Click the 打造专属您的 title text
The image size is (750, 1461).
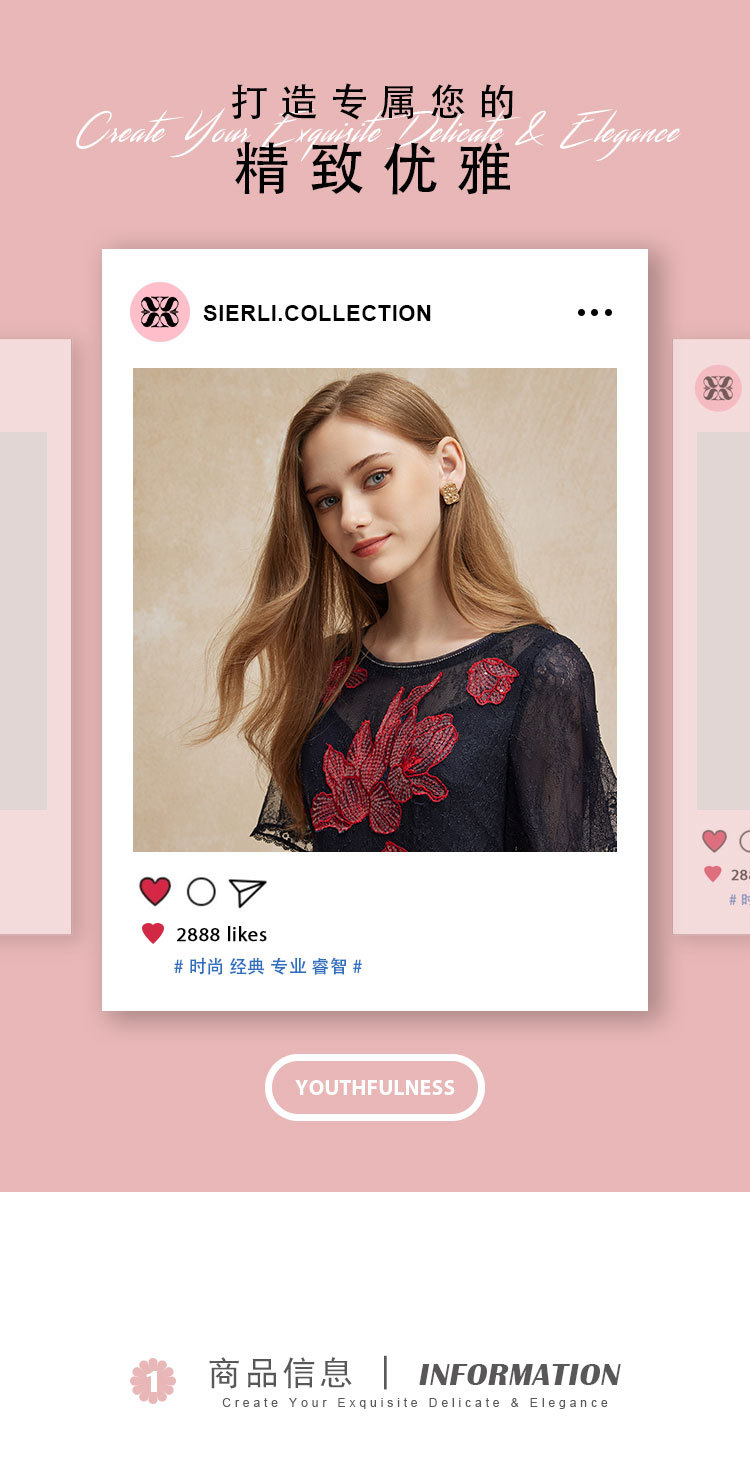pos(373,102)
